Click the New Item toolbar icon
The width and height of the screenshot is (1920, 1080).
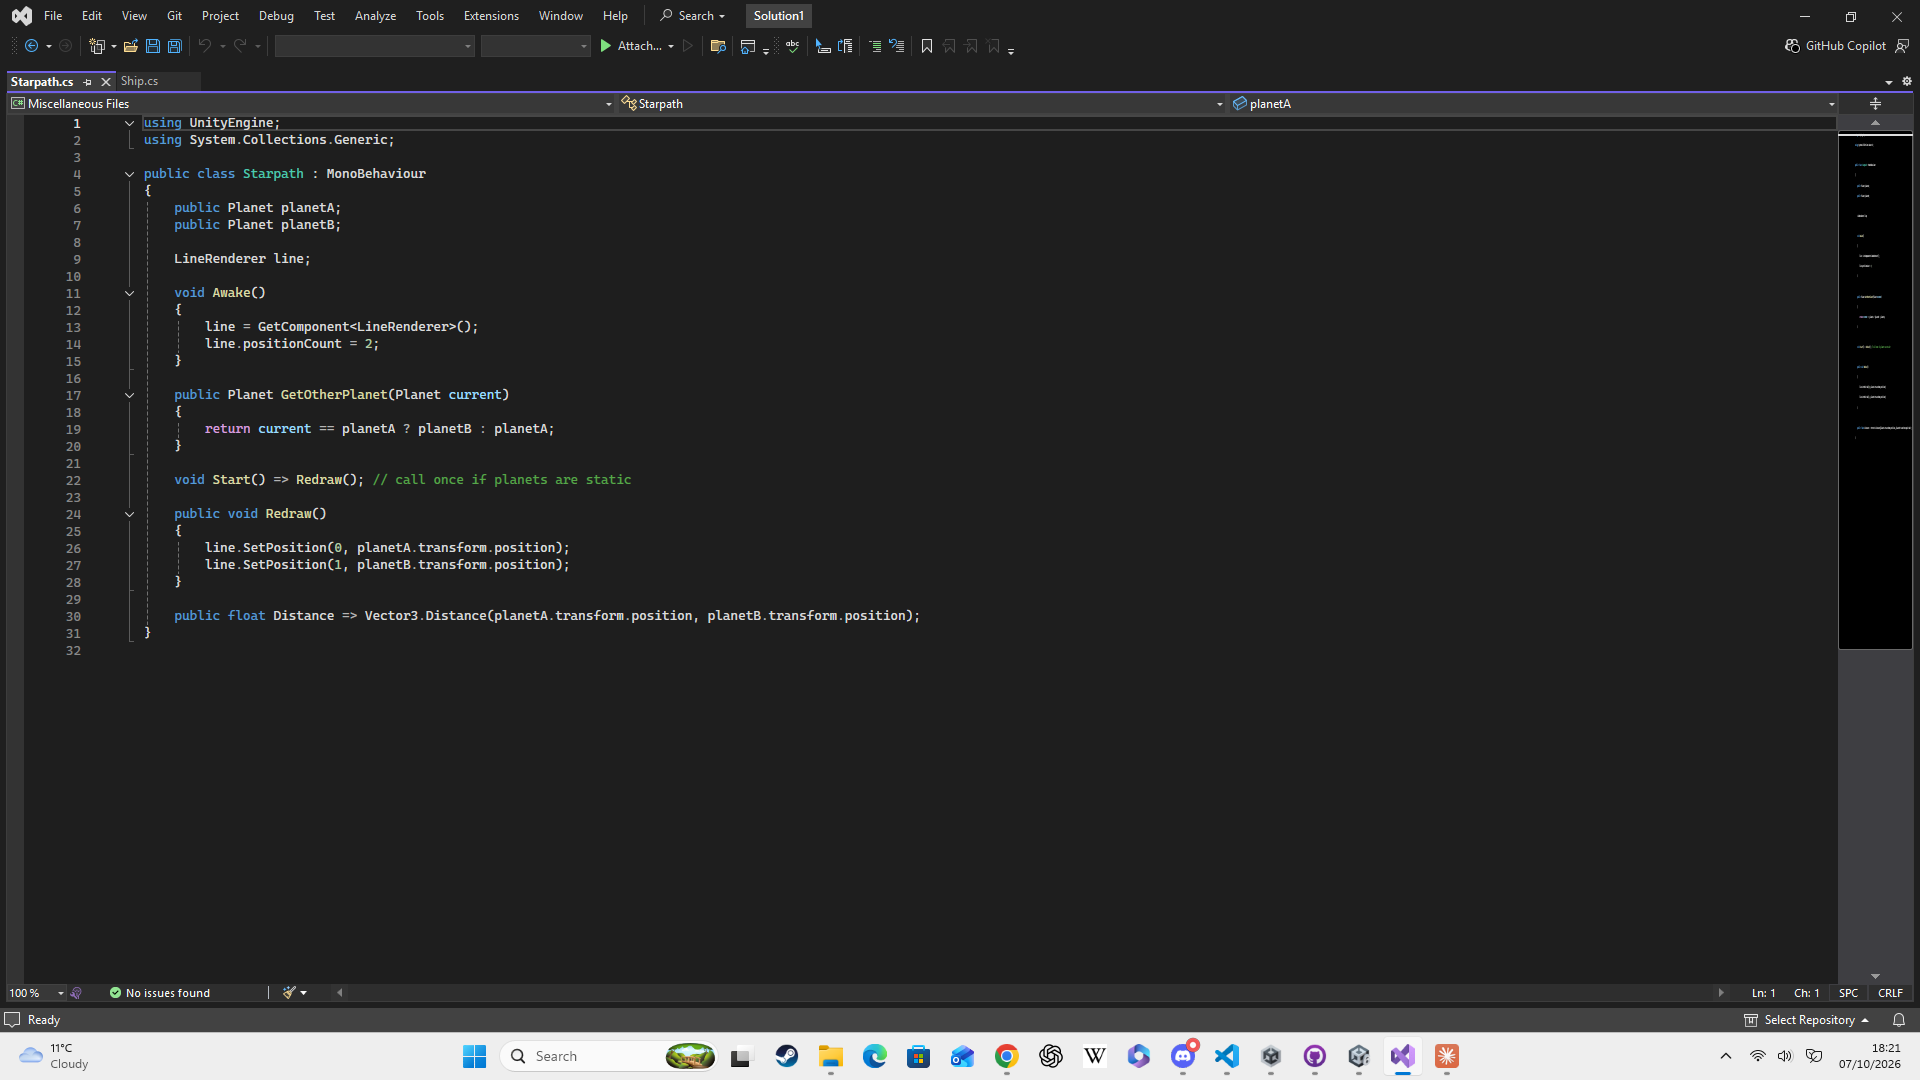click(x=97, y=46)
